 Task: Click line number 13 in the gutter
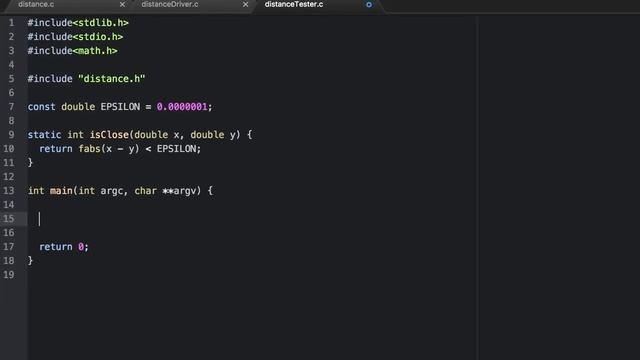click(x=9, y=191)
